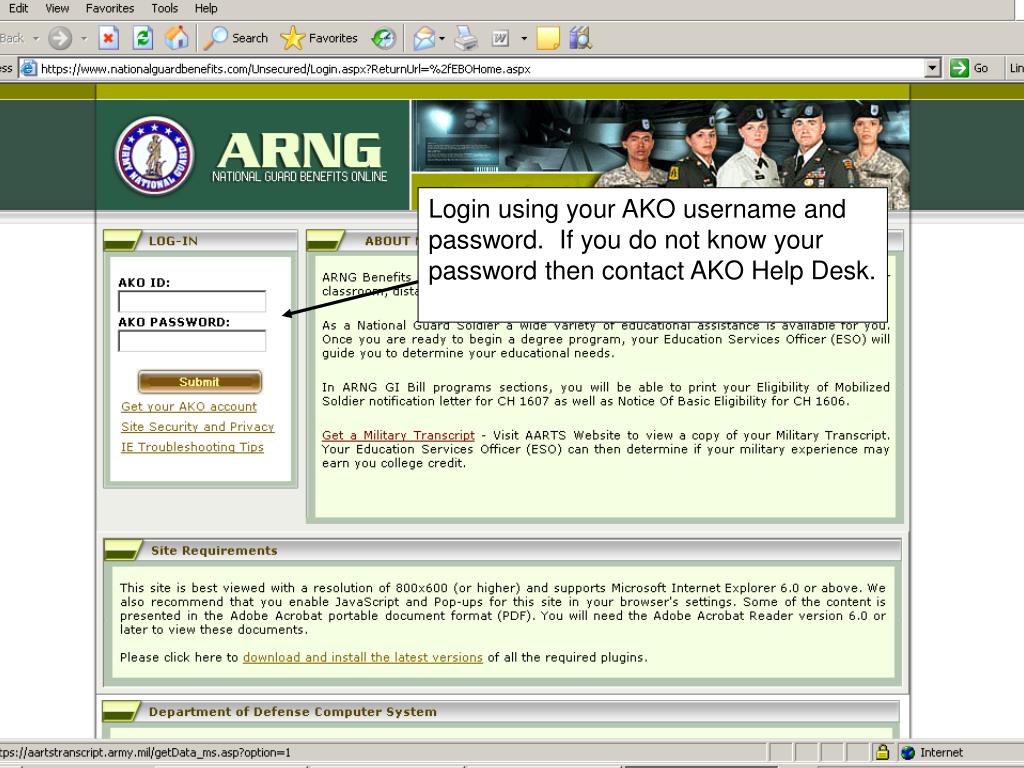Open the Tools menu
The width and height of the screenshot is (1024, 768).
tap(164, 8)
